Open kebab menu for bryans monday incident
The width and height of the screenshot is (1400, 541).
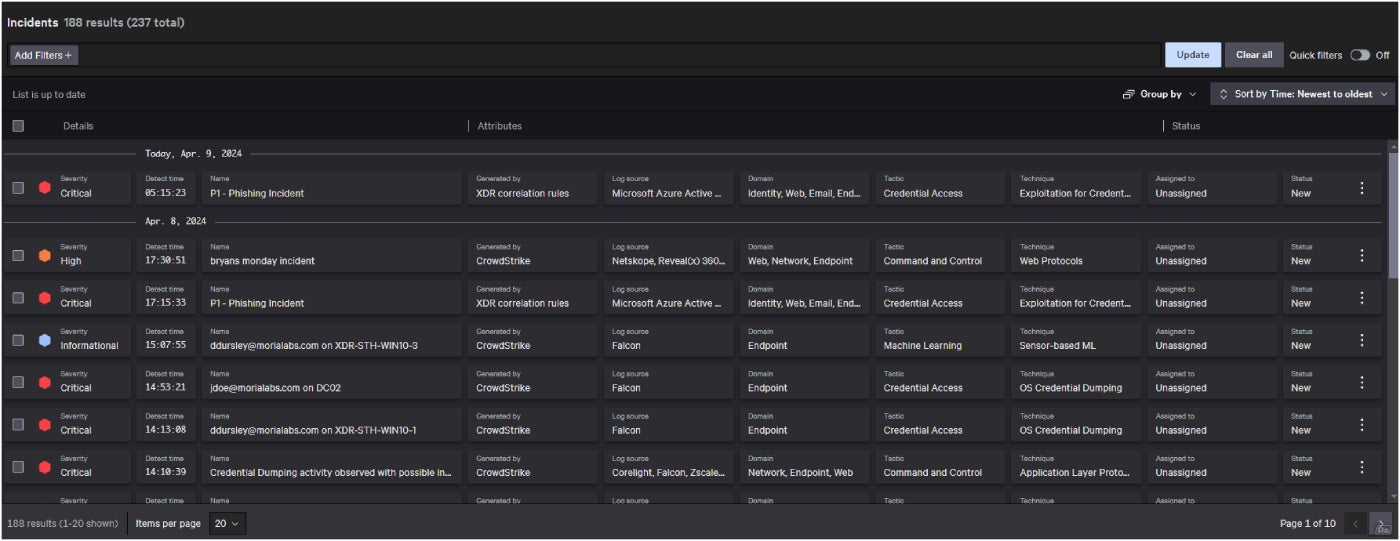pyautogui.click(x=1361, y=255)
